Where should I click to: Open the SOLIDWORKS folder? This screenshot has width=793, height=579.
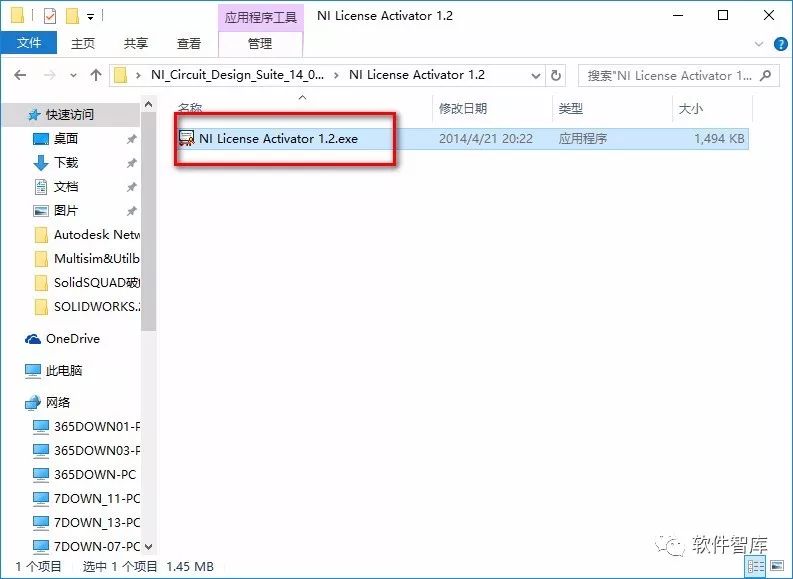point(96,306)
